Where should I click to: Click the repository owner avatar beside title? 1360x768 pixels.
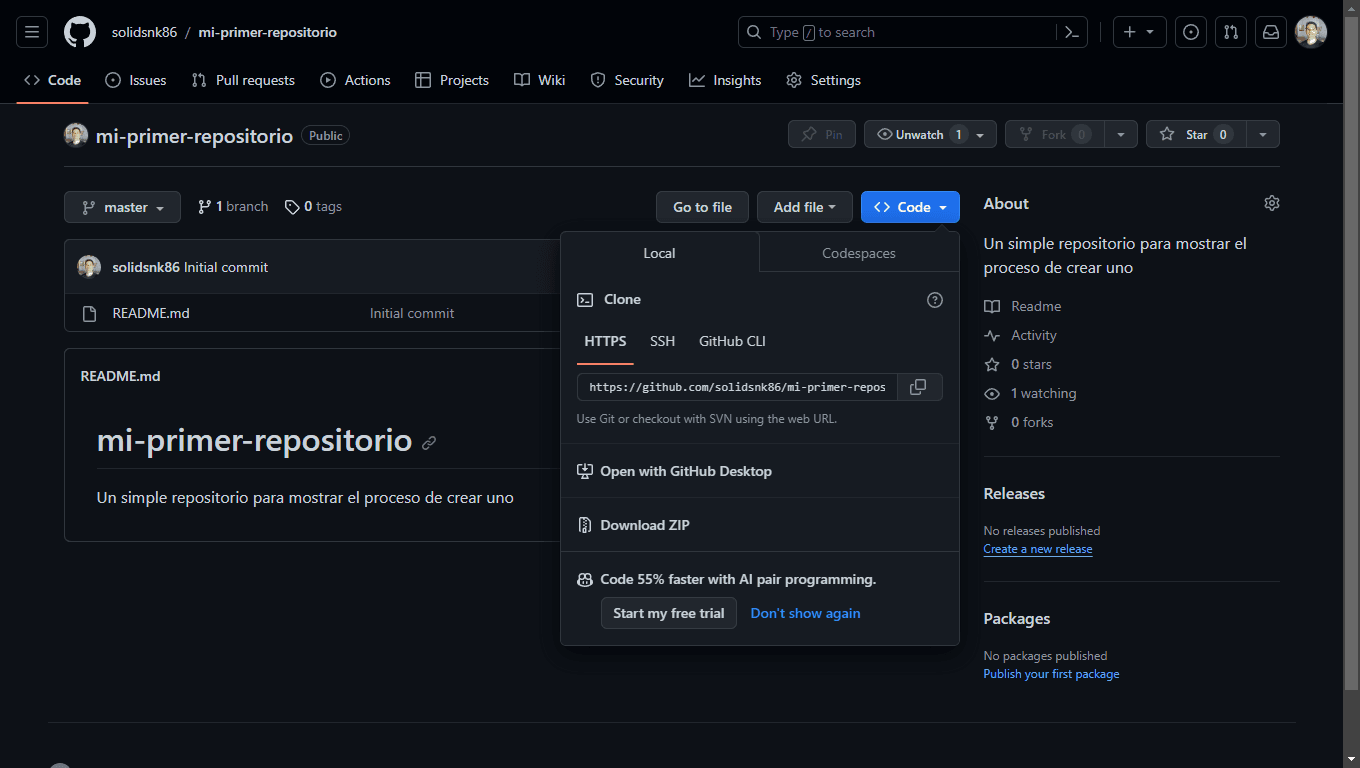(x=76, y=135)
